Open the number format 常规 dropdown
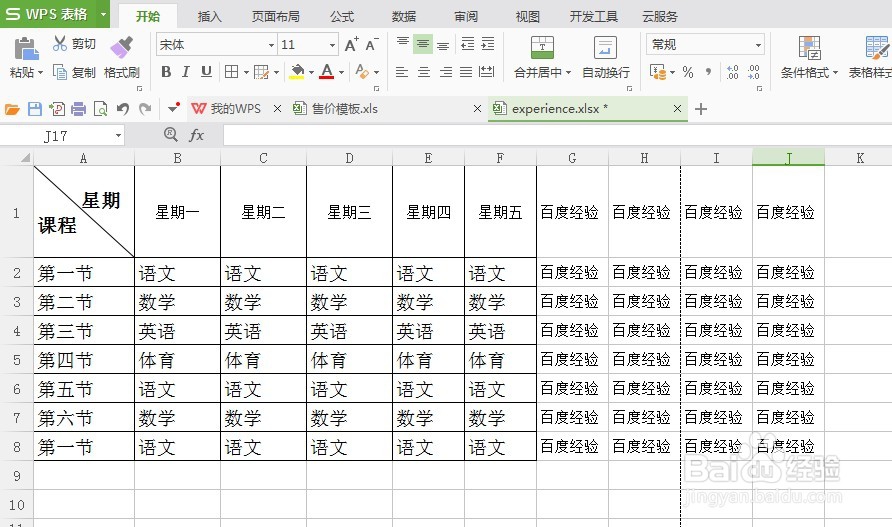 pos(758,45)
